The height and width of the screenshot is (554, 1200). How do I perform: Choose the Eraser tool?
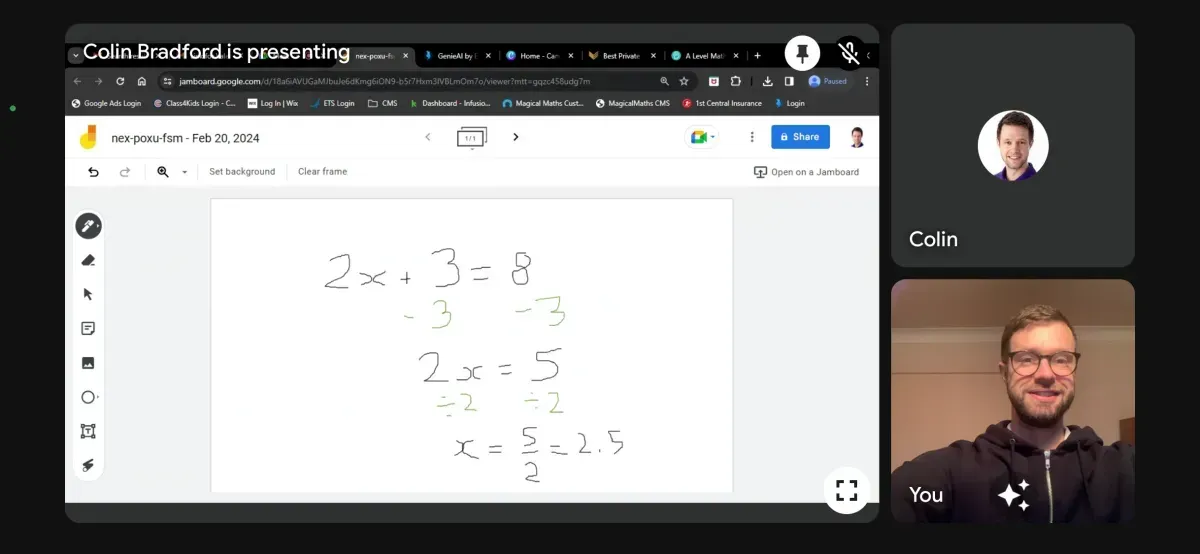point(88,260)
